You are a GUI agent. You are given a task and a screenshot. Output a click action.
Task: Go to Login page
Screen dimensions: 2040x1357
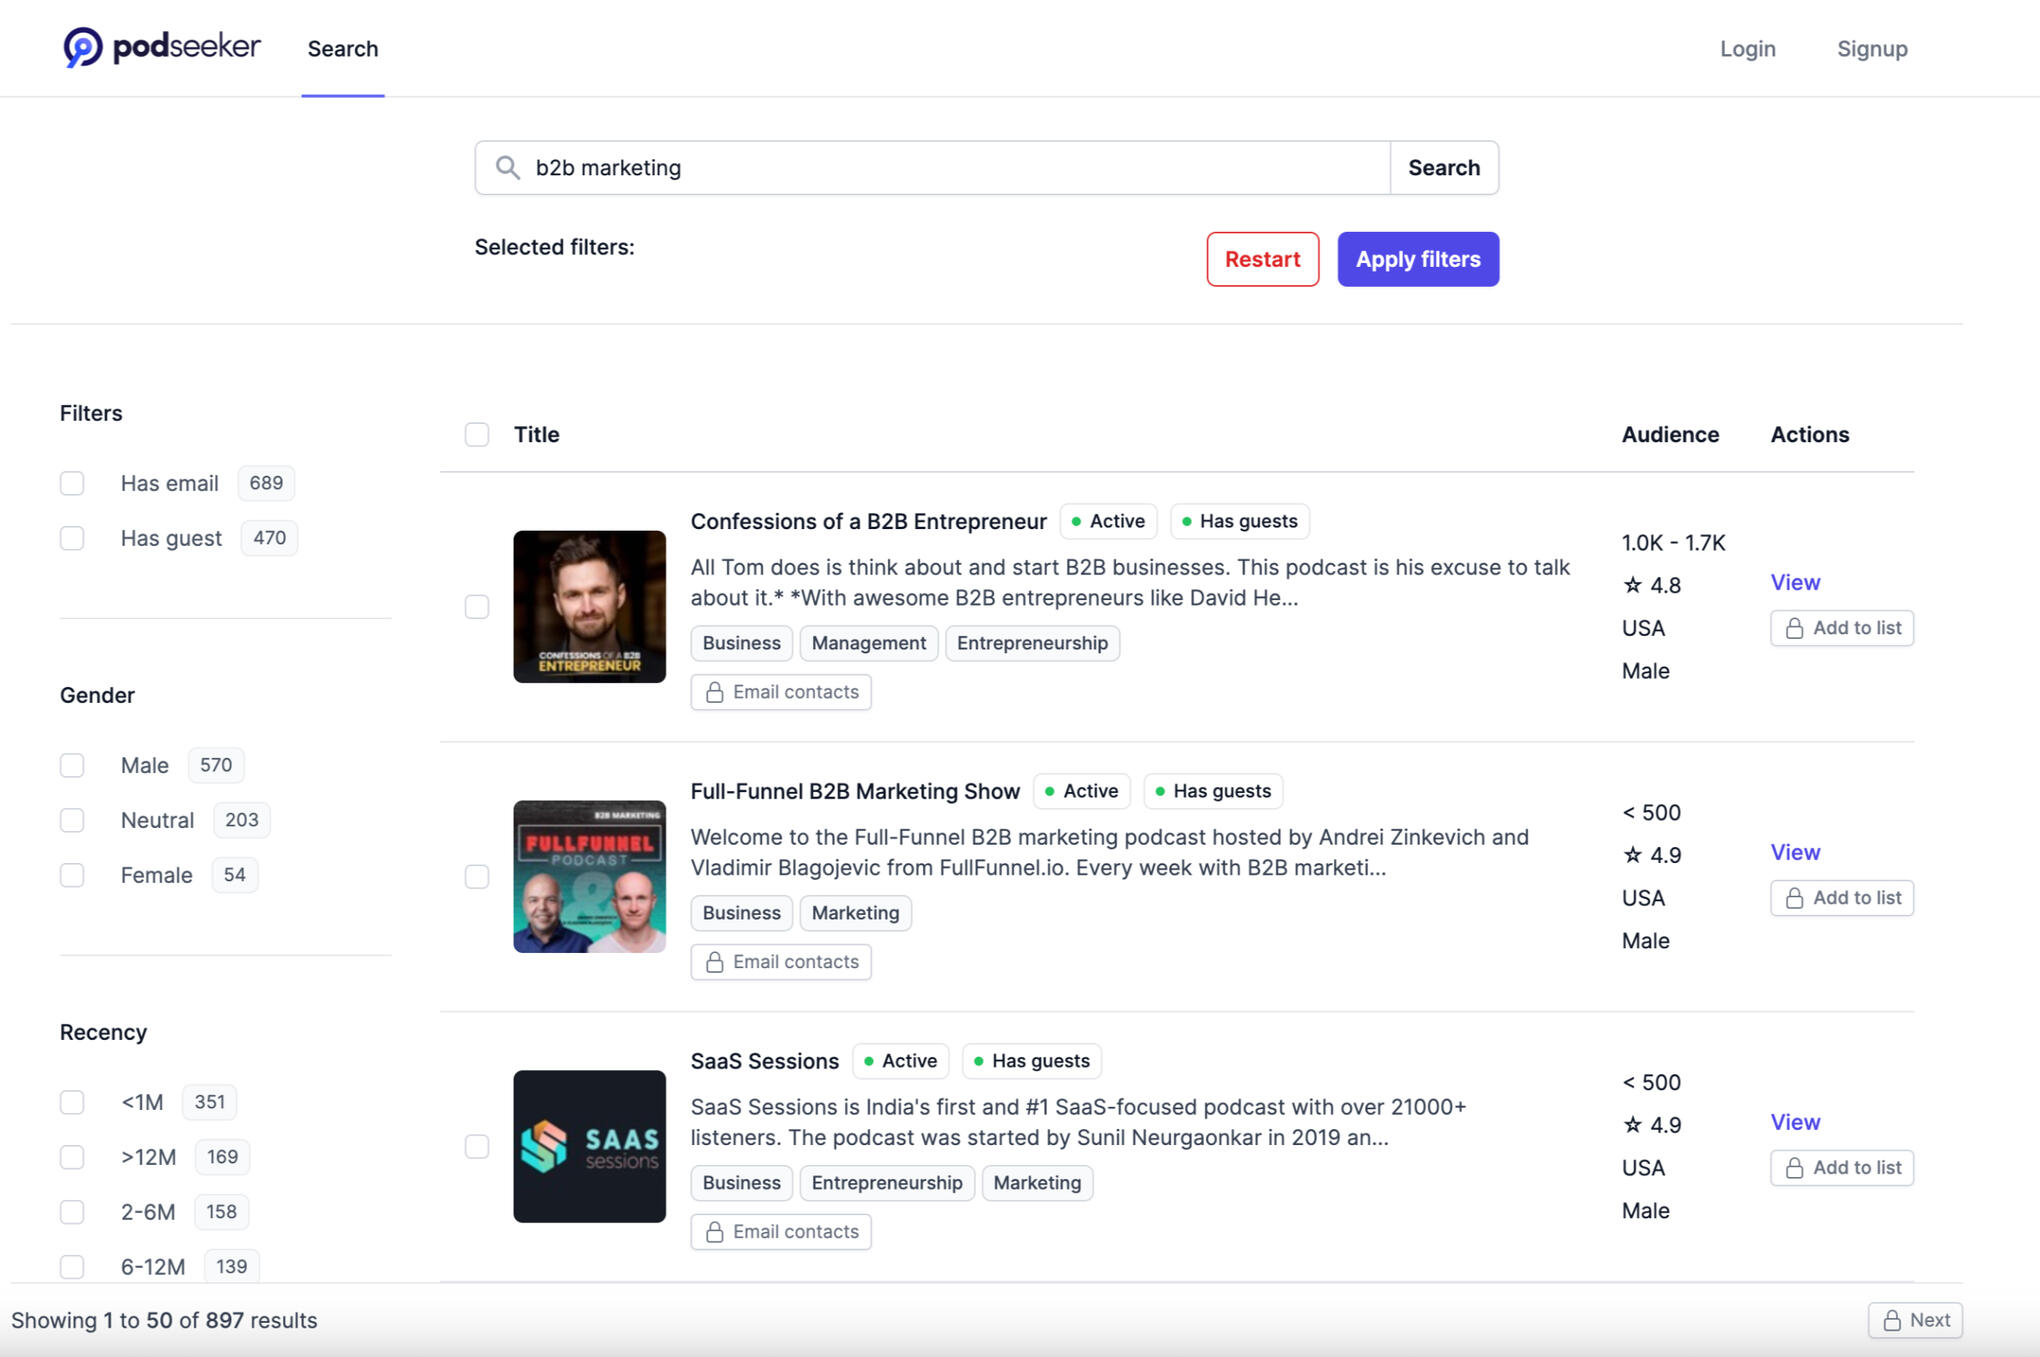tap(1747, 49)
